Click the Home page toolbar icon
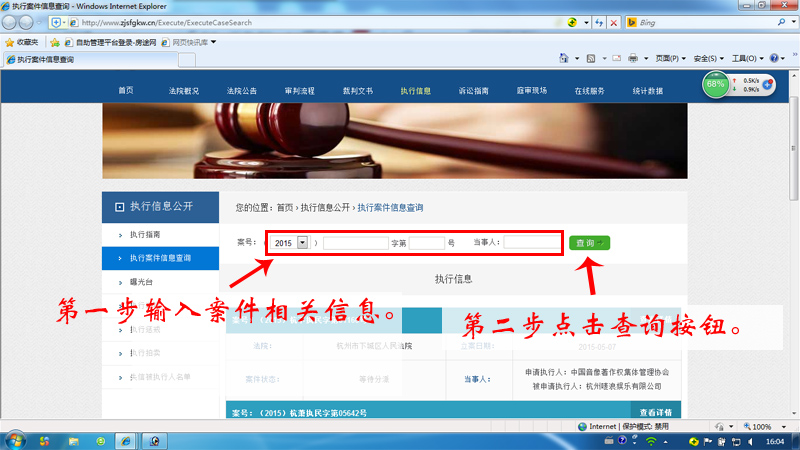The width and height of the screenshot is (800, 450). tap(563, 58)
